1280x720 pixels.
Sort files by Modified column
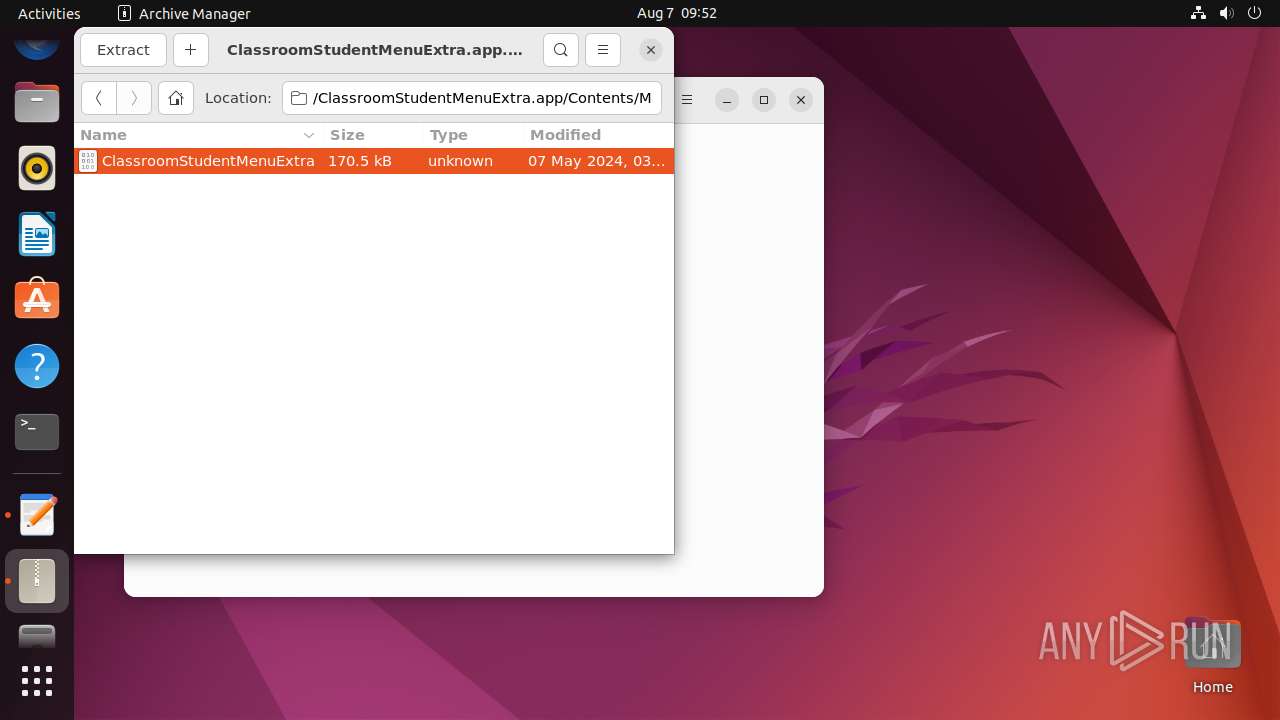pyautogui.click(x=598, y=135)
